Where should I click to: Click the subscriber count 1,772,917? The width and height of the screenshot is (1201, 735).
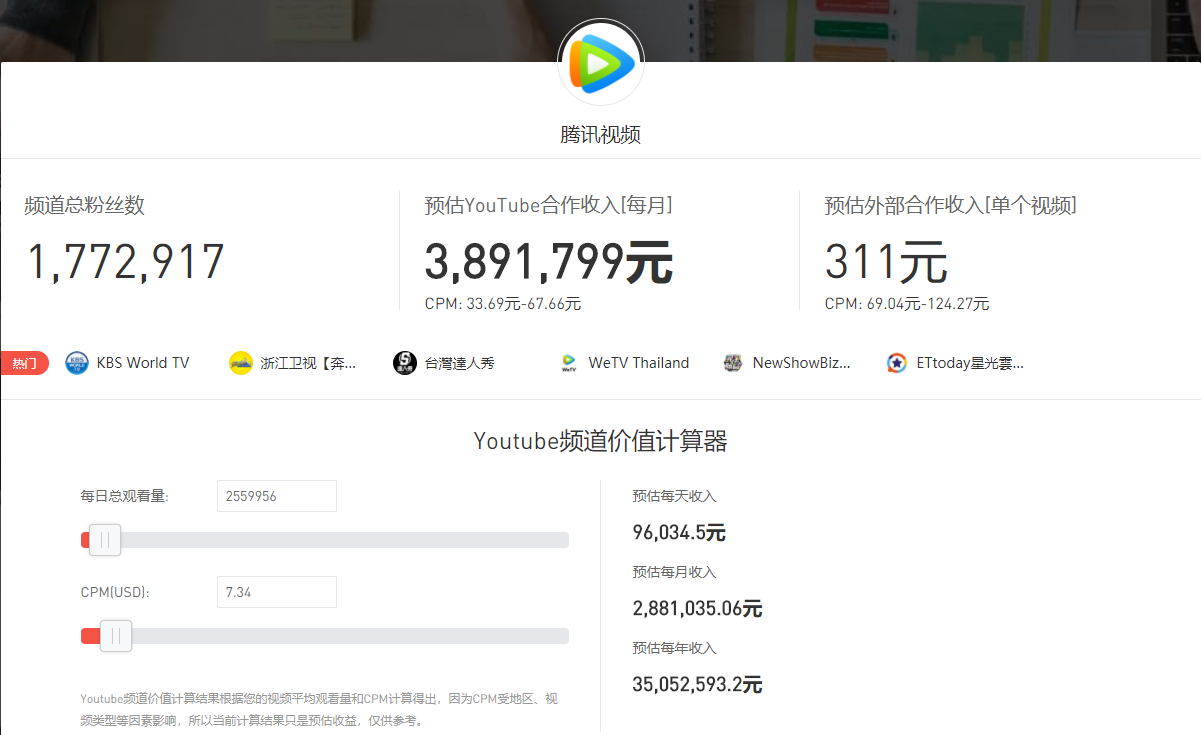point(124,261)
